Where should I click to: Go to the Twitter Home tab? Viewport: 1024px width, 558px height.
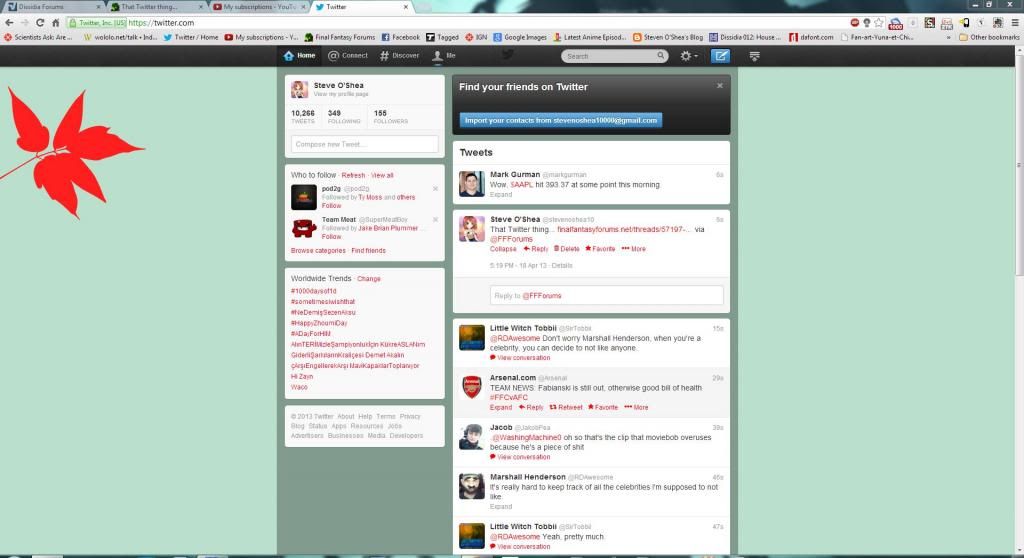pos(300,56)
